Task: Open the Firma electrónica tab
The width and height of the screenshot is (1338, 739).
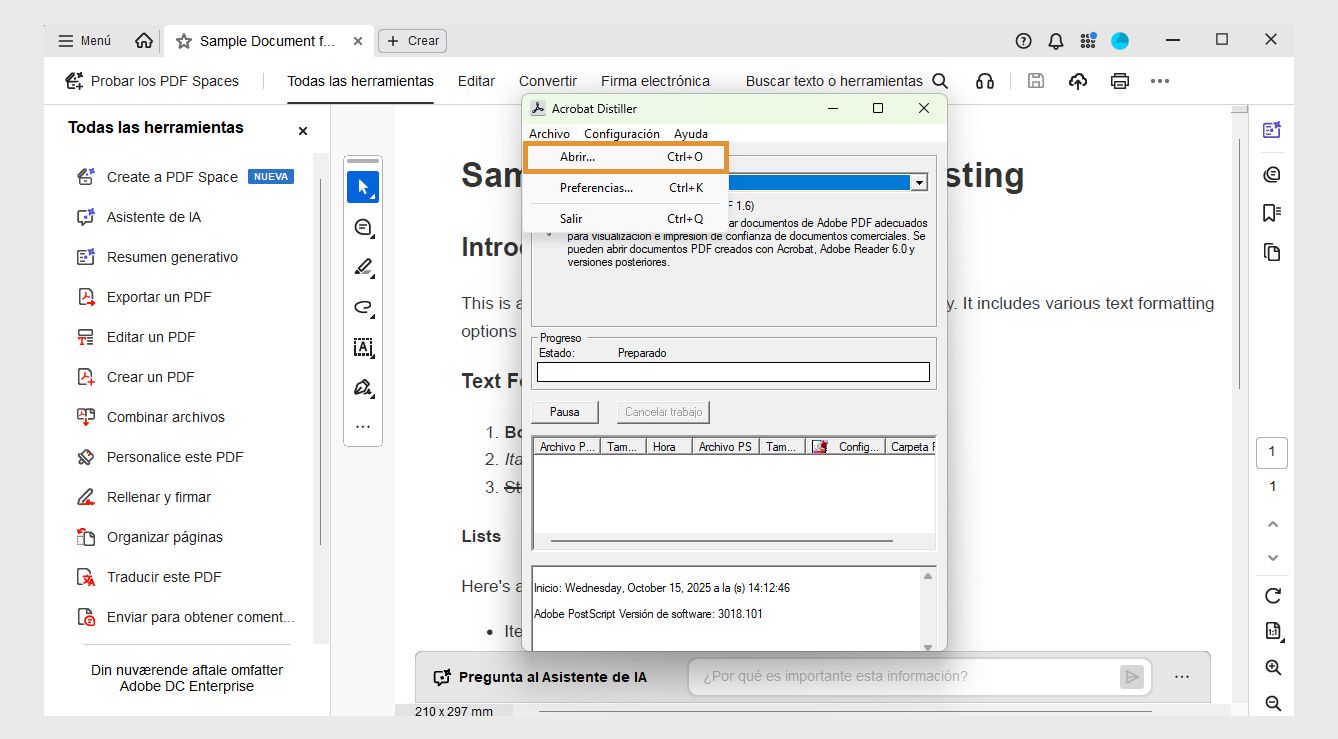Action: tap(655, 81)
